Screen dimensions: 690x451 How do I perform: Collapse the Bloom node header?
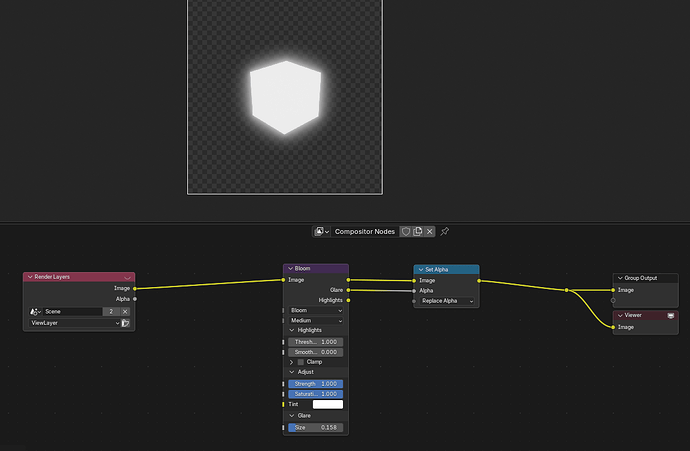click(290, 268)
